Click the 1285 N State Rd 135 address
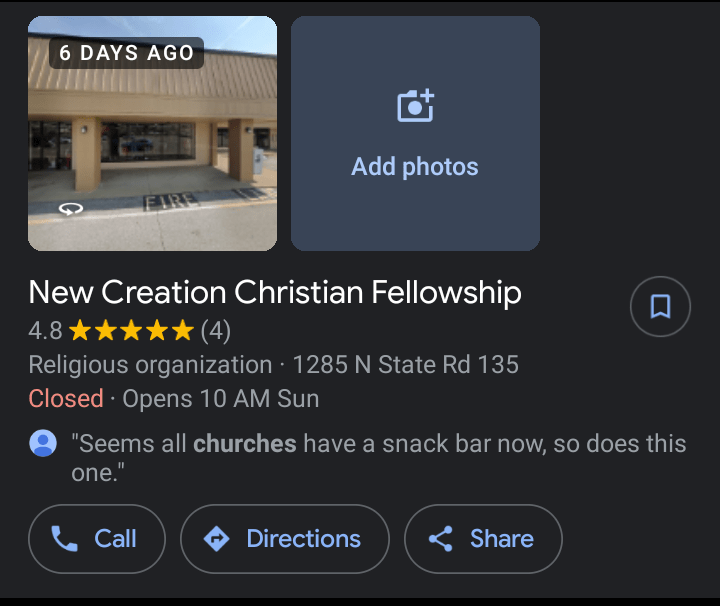This screenshot has height=606, width=720. pyautogui.click(x=405, y=364)
